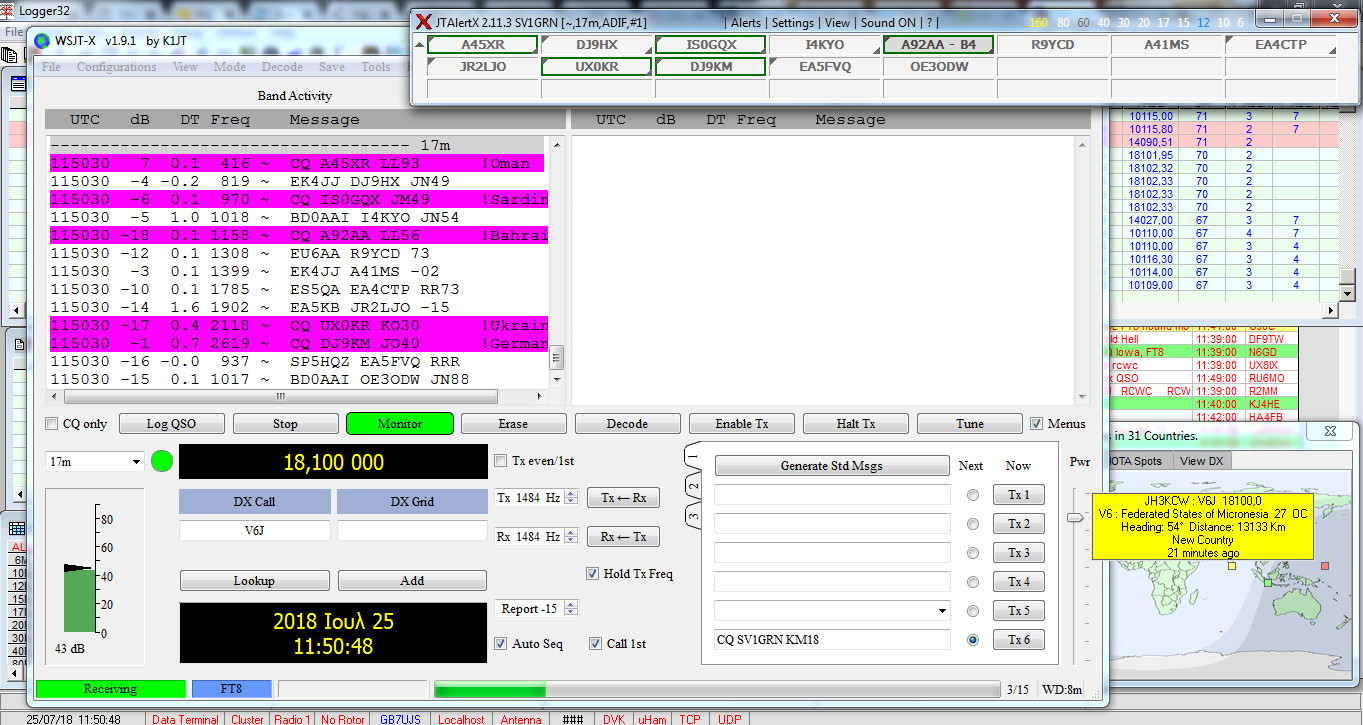Image resolution: width=1363 pixels, height=725 pixels.
Task: Adjust the Report -15 spinner
Action: point(571,609)
